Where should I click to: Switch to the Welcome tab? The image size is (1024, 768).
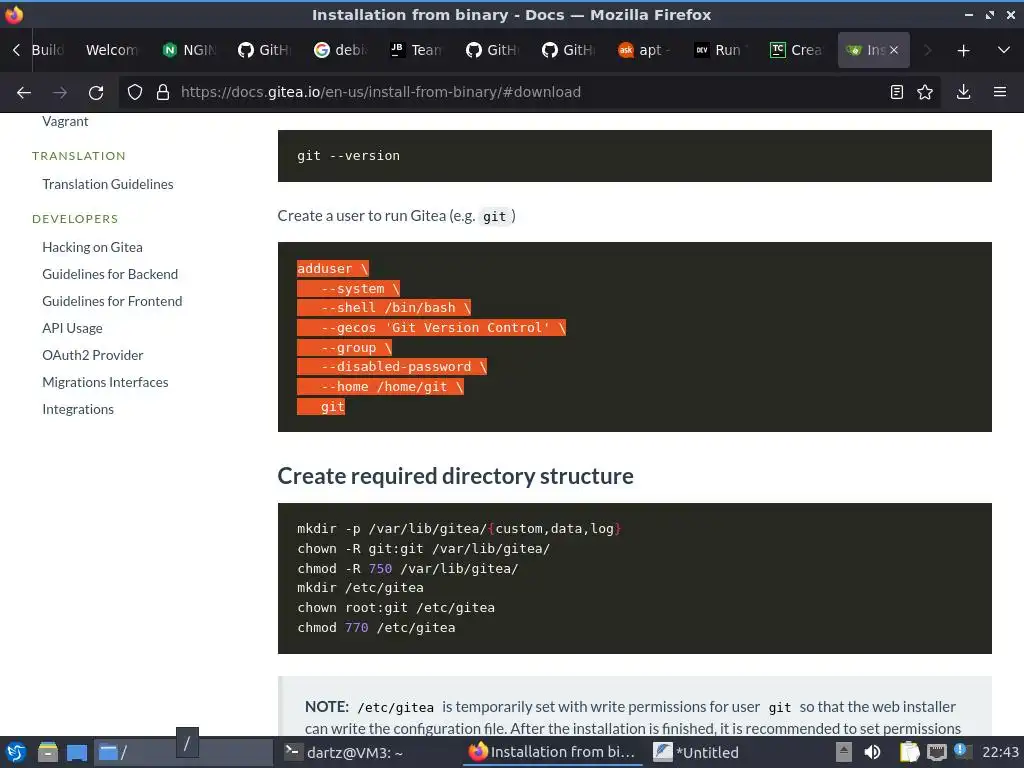pyautogui.click(x=112, y=50)
